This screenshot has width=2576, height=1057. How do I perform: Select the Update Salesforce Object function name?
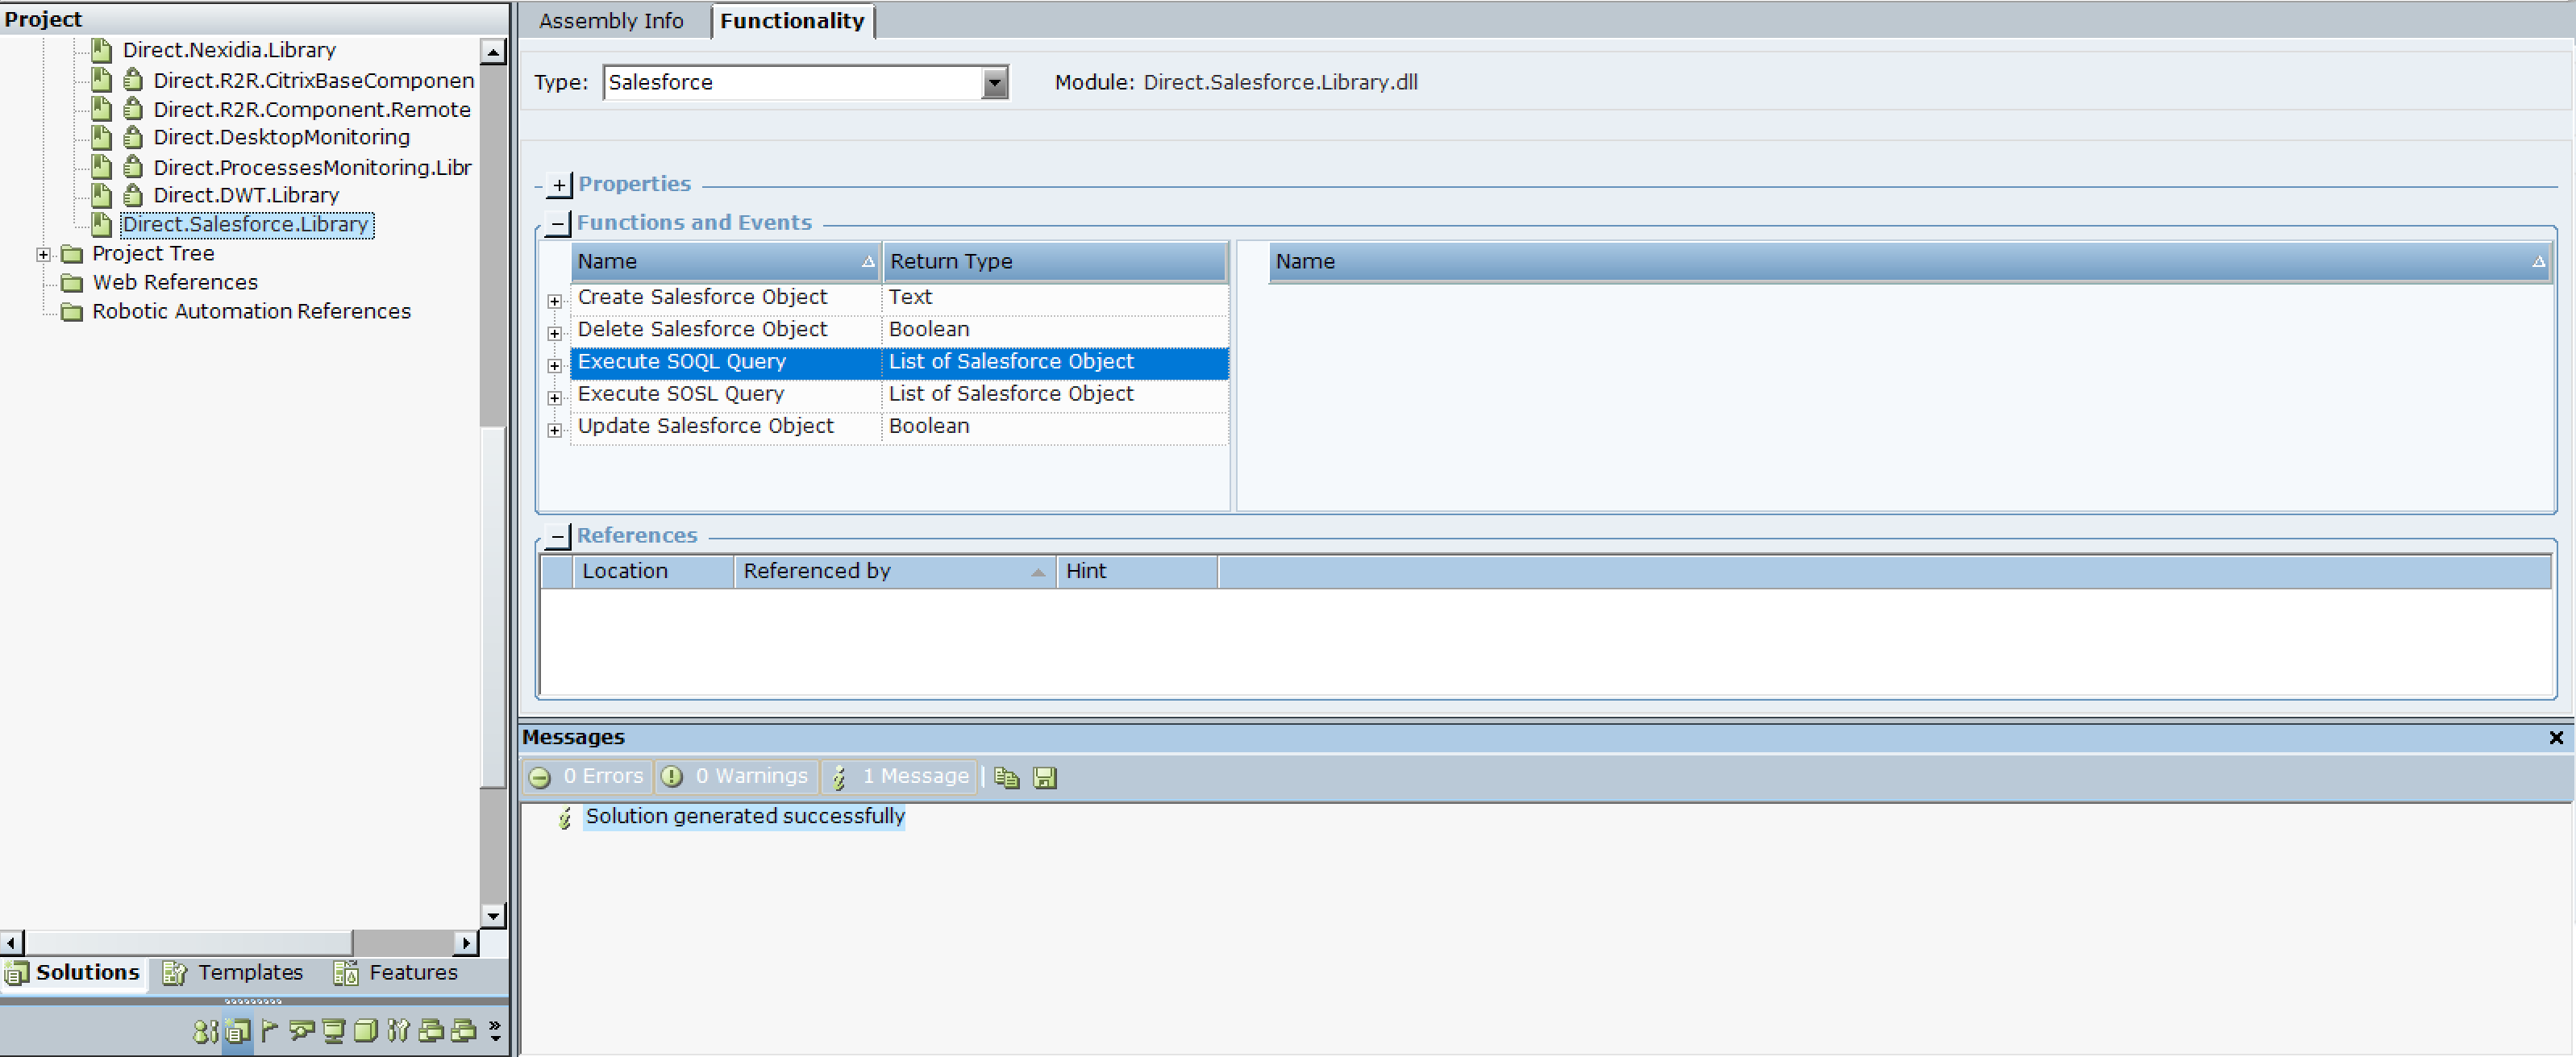pyautogui.click(x=705, y=426)
